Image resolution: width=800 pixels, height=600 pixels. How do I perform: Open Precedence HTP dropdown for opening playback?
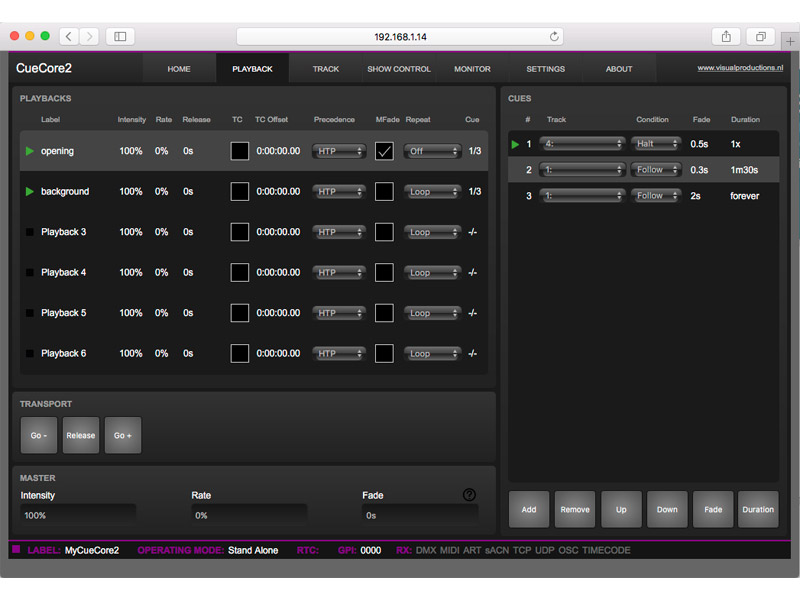338,151
